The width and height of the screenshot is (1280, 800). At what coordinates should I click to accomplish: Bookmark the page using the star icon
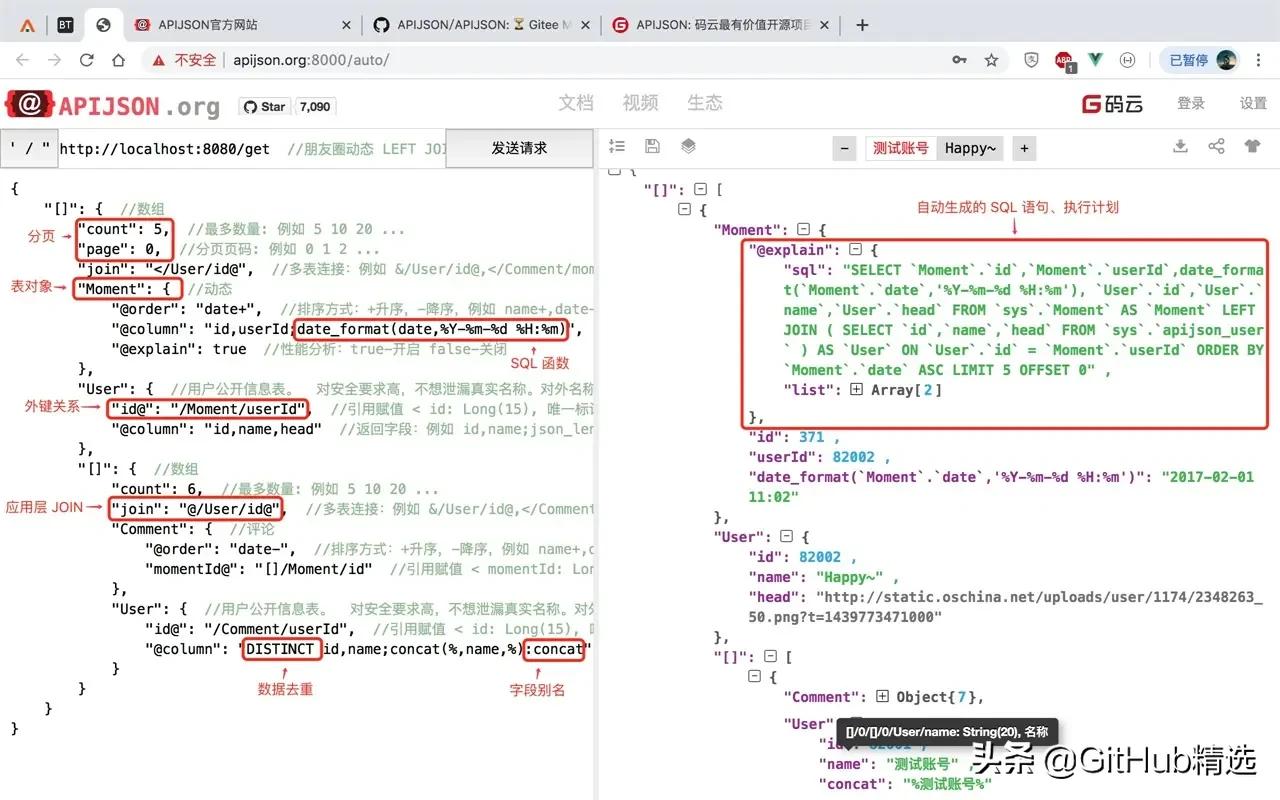[x=991, y=60]
